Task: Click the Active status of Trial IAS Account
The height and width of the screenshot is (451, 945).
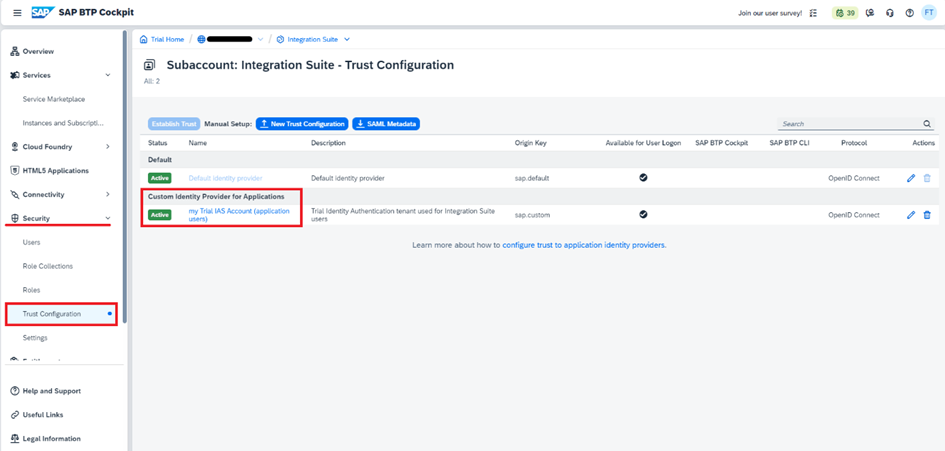Action: 160,215
